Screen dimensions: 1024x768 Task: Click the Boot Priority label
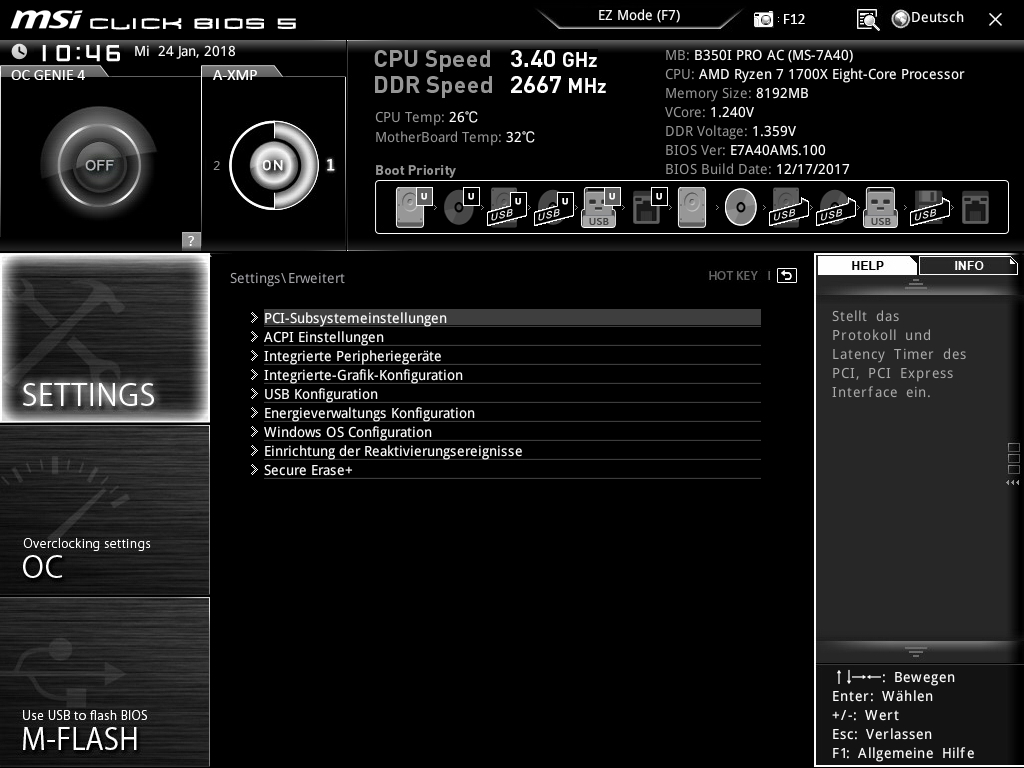415,170
